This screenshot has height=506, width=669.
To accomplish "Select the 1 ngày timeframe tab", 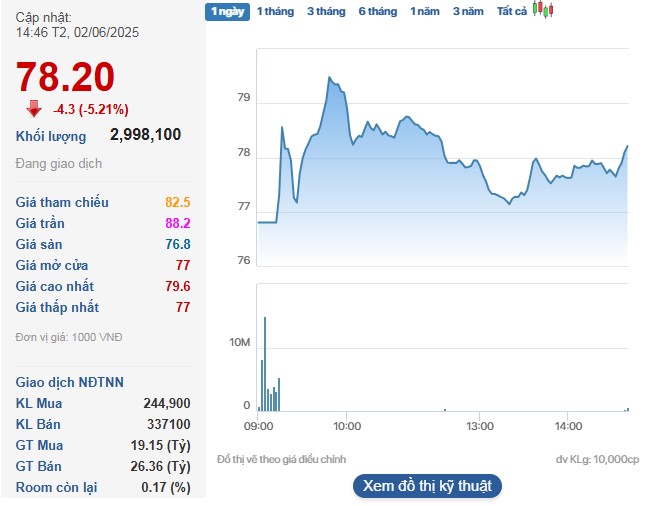I will tap(226, 11).
